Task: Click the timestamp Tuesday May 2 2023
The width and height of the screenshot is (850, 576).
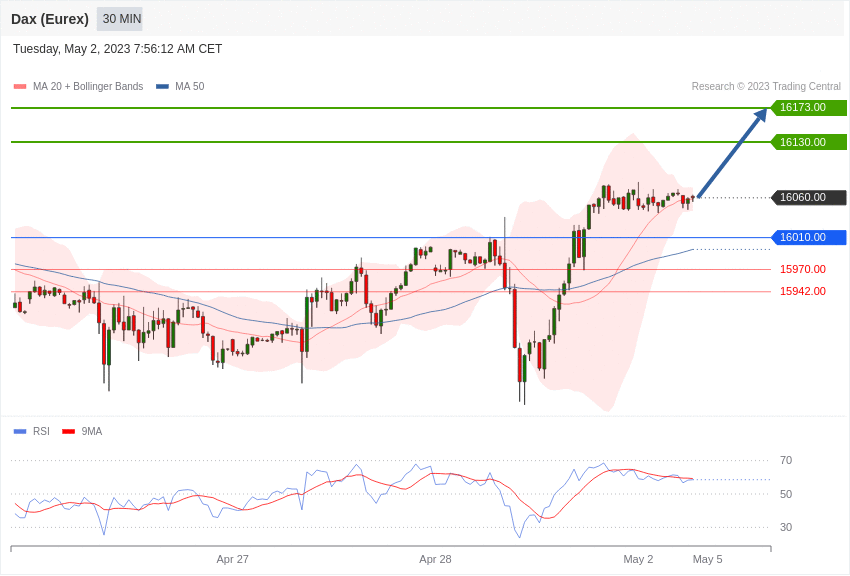Action: [x=116, y=48]
